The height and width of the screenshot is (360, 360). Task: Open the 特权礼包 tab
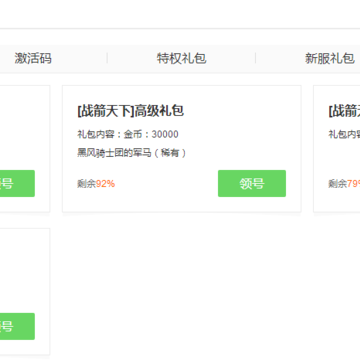pos(182,58)
